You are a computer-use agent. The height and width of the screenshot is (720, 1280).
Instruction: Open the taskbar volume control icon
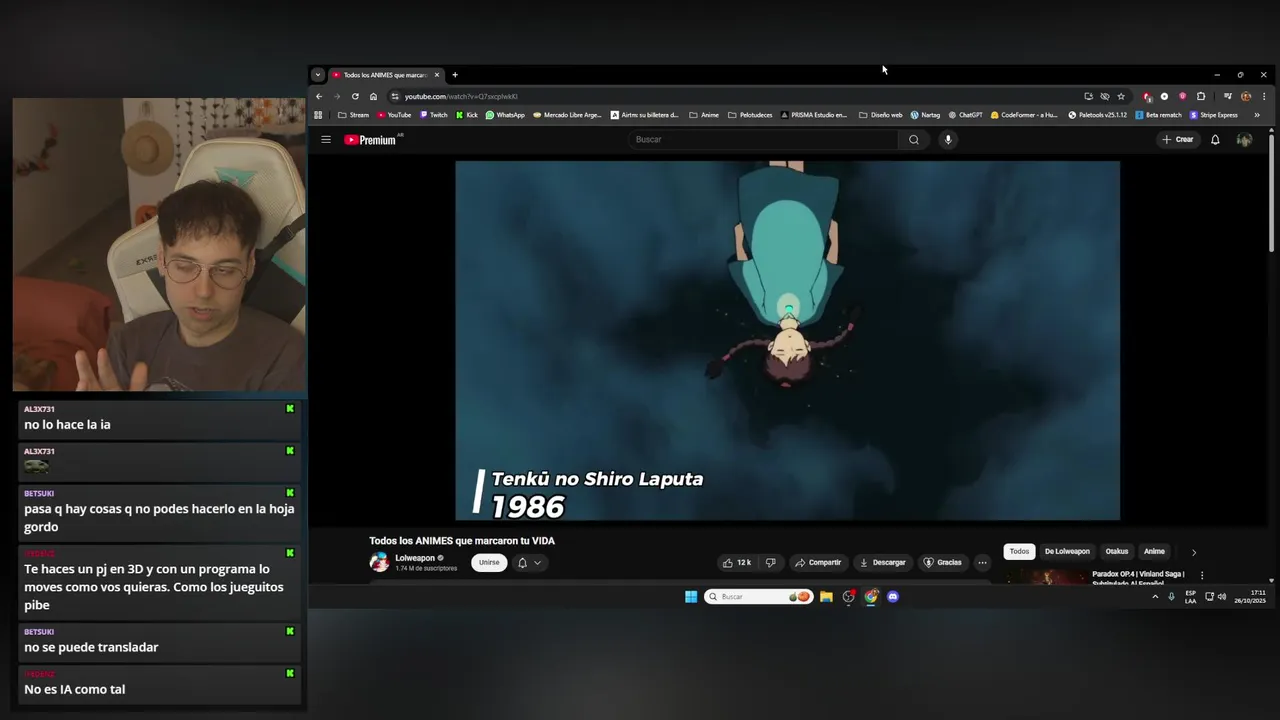[1222, 597]
